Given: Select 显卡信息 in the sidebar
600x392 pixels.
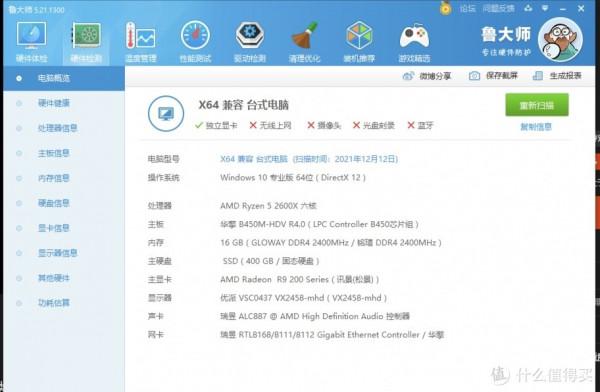Looking at the screenshot, I should 64,228.
